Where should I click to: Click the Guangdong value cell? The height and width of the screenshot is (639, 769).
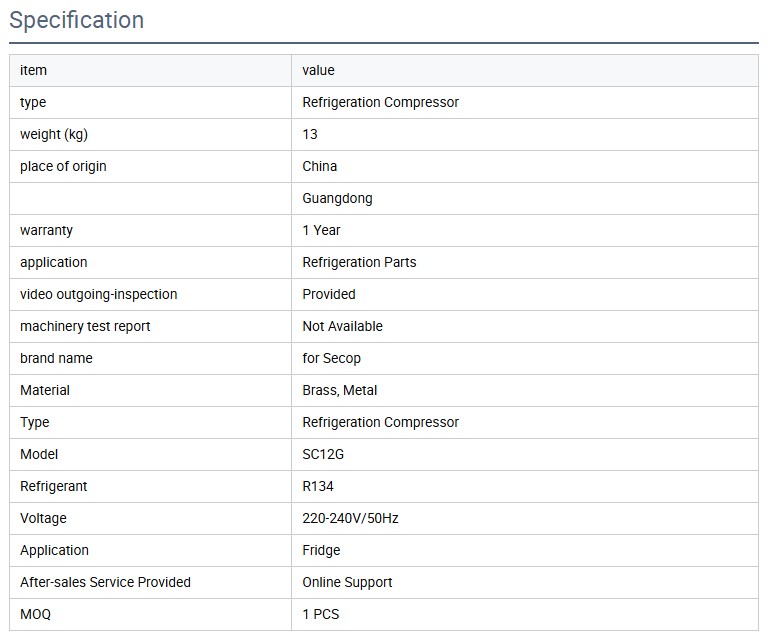point(337,198)
